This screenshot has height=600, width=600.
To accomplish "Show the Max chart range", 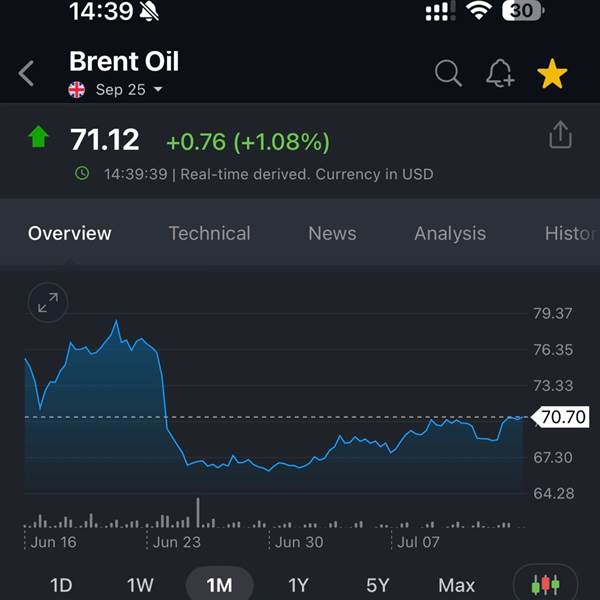I will tap(457, 585).
